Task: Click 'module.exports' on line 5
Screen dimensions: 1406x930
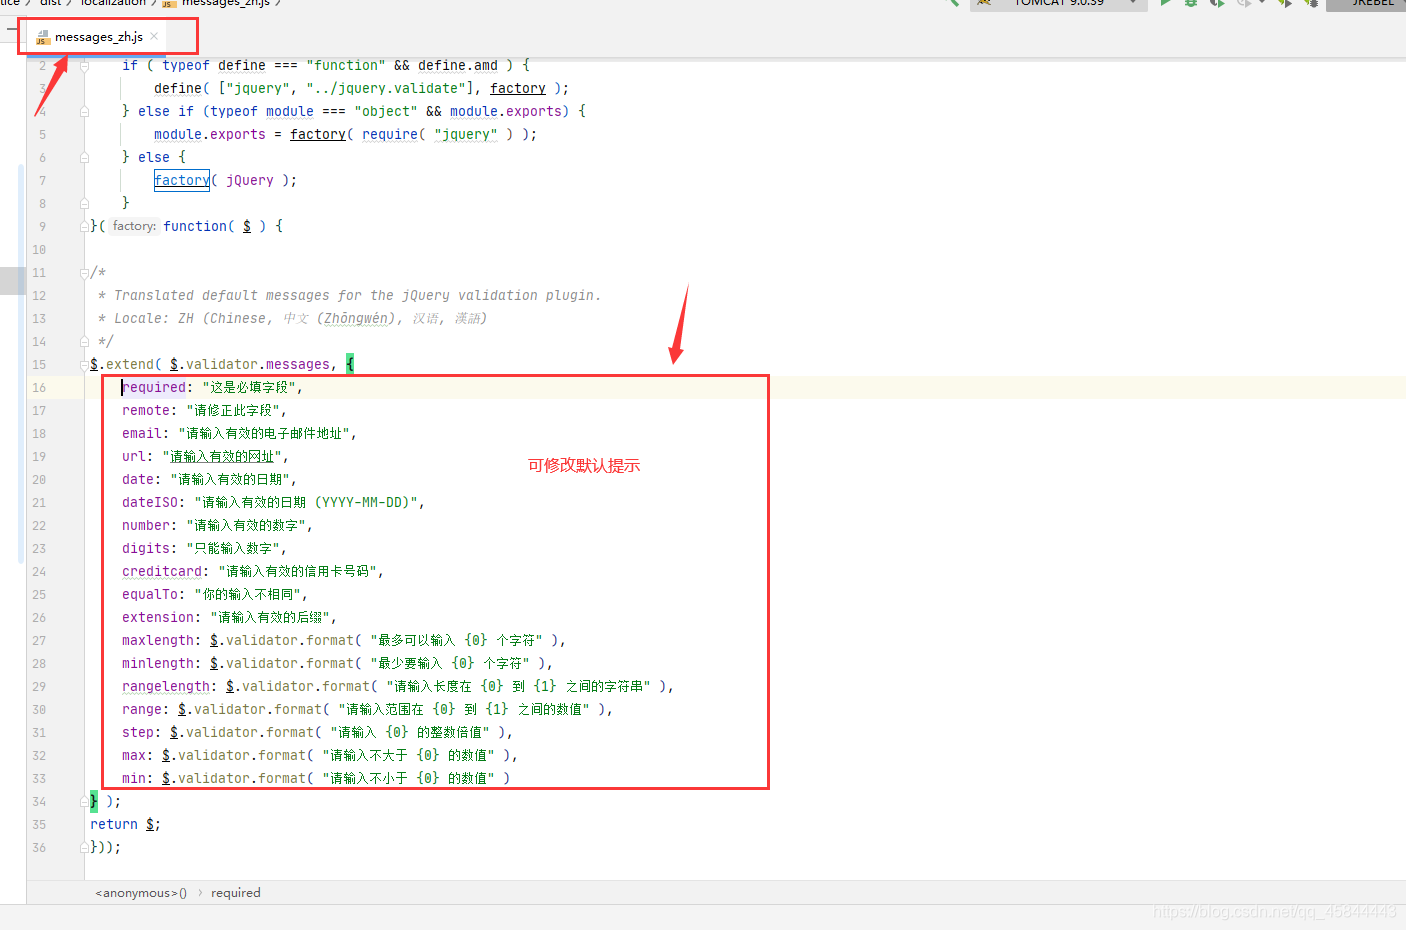Action: coord(210,135)
